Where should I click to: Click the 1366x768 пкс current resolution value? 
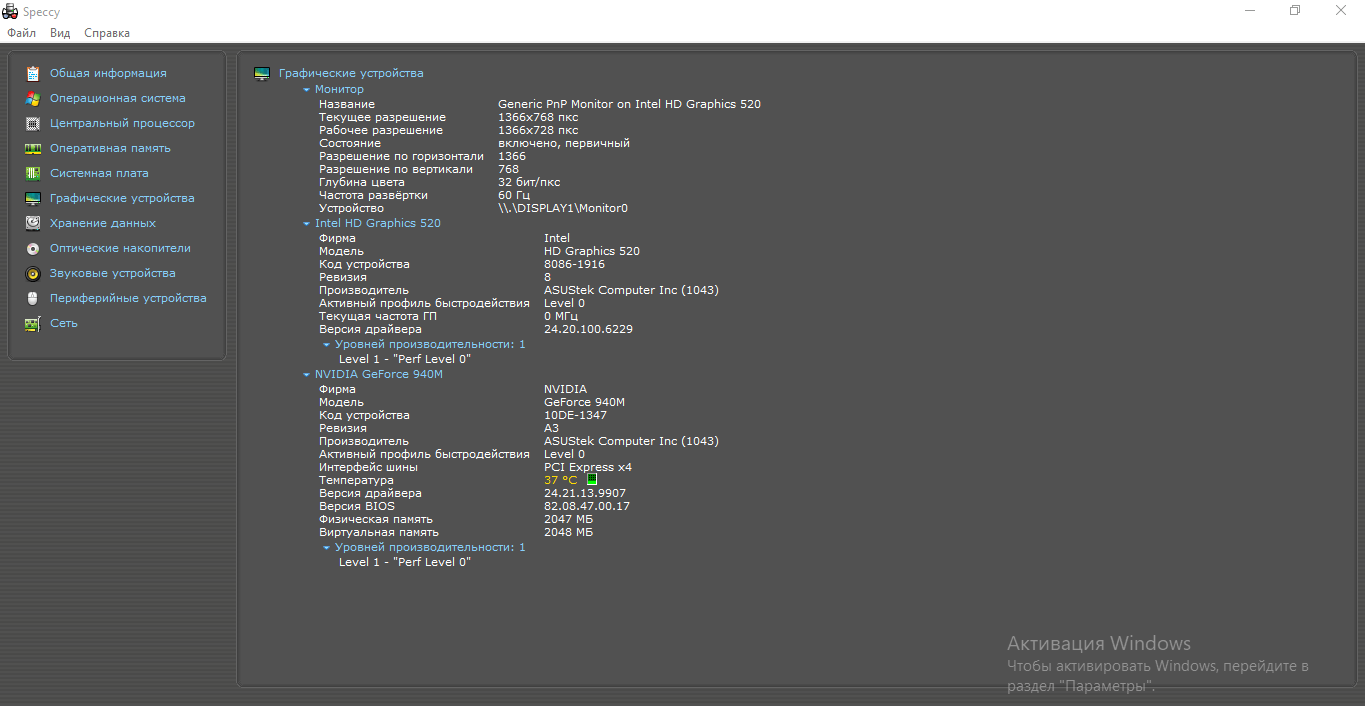[x=538, y=117]
